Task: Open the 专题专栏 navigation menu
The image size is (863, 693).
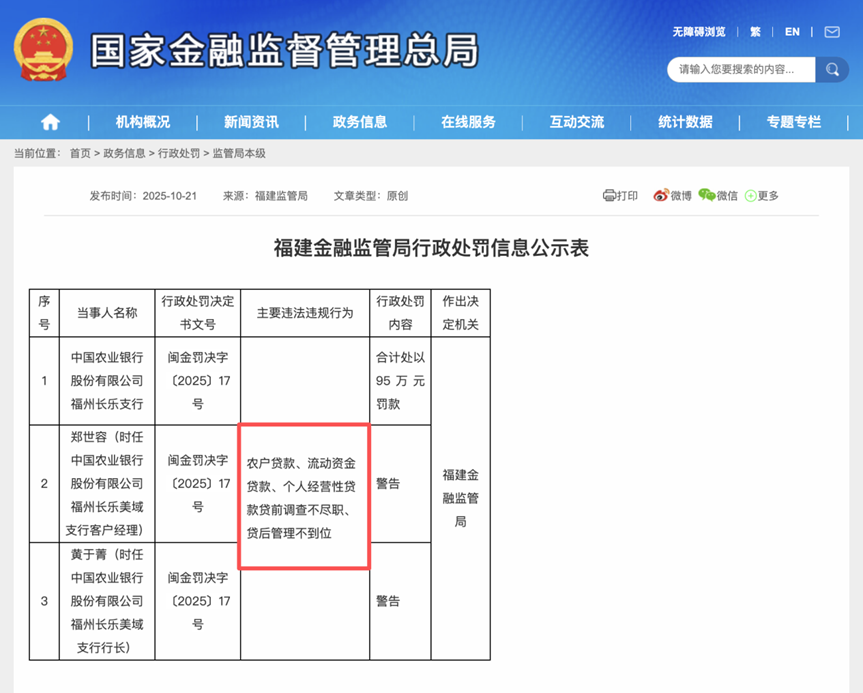Action: pos(792,121)
